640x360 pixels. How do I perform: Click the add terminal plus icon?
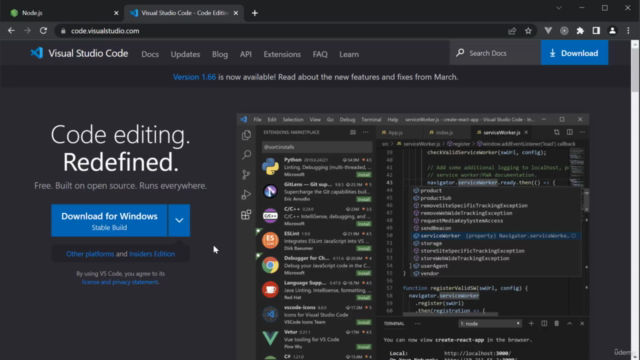[x=531, y=324]
